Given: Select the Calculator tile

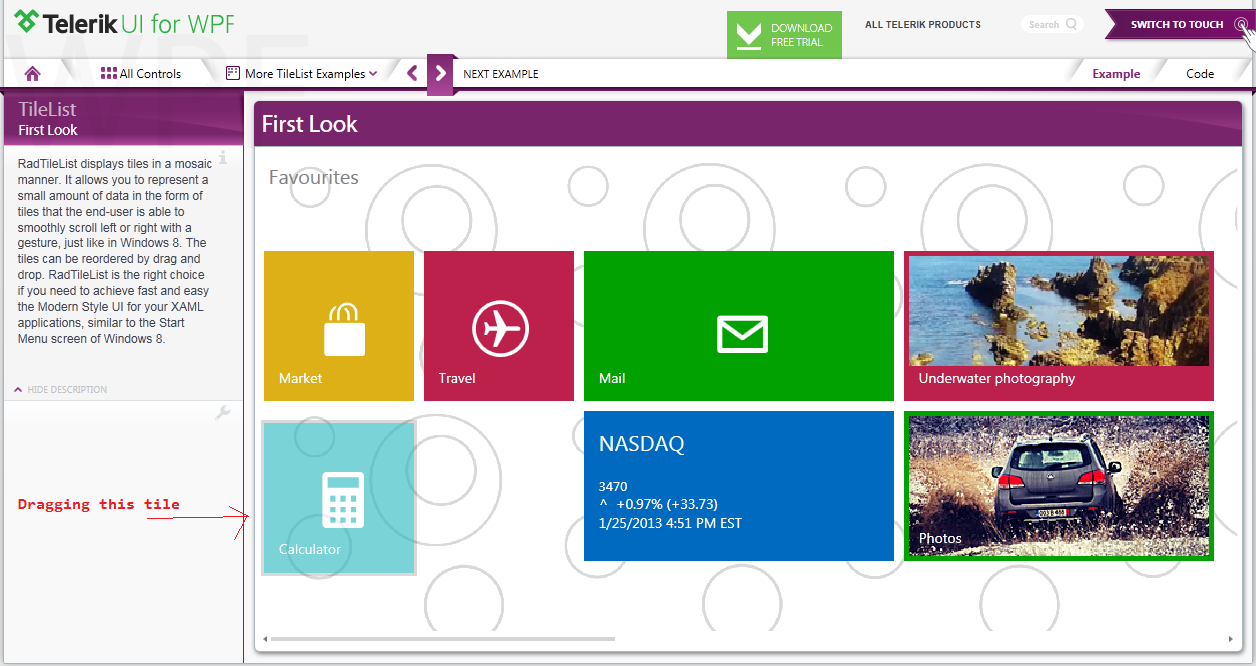Looking at the screenshot, I should pos(339,498).
